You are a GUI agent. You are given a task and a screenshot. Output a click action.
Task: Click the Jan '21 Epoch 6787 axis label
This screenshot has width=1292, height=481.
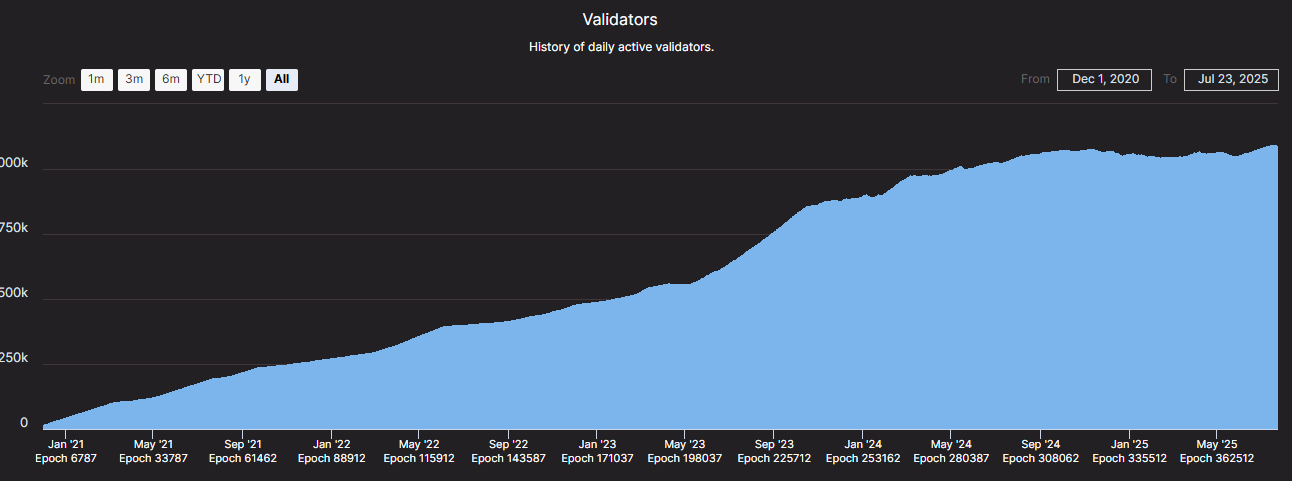(x=65, y=451)
